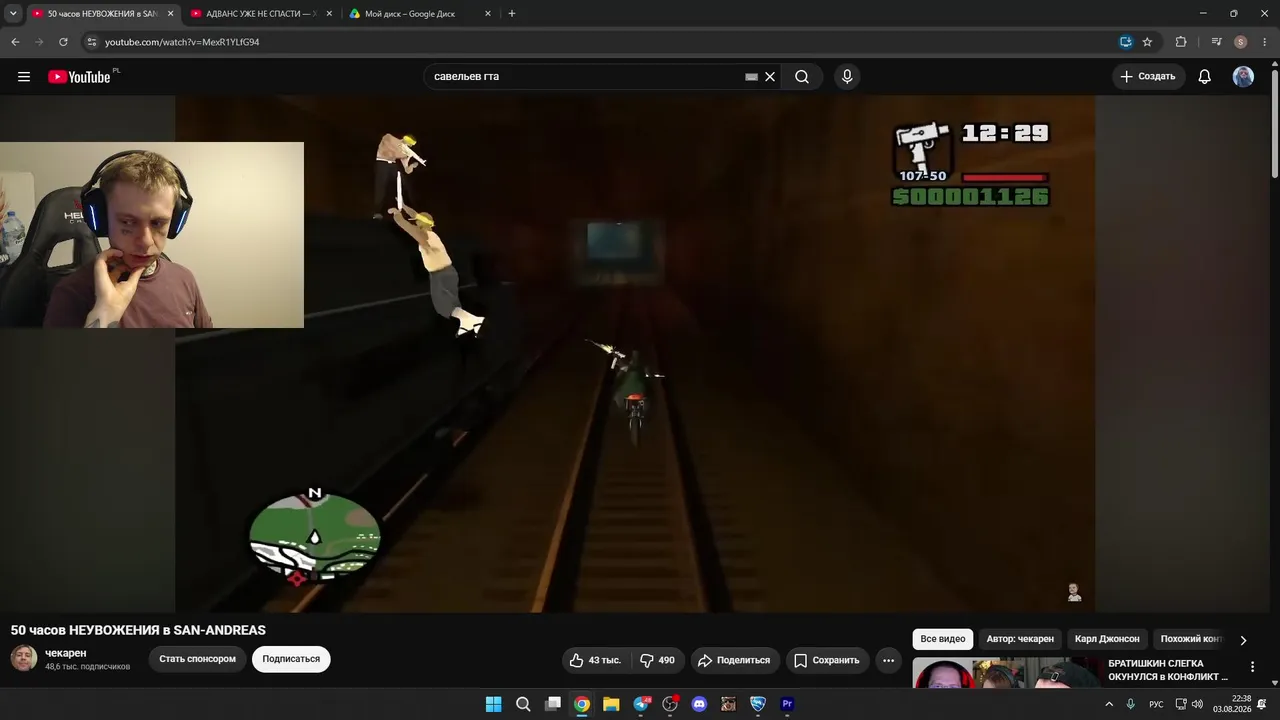Viewport: 1280px width, 720px height.
Task: View site information for youtube.com
Action: (x=91, y=42)
